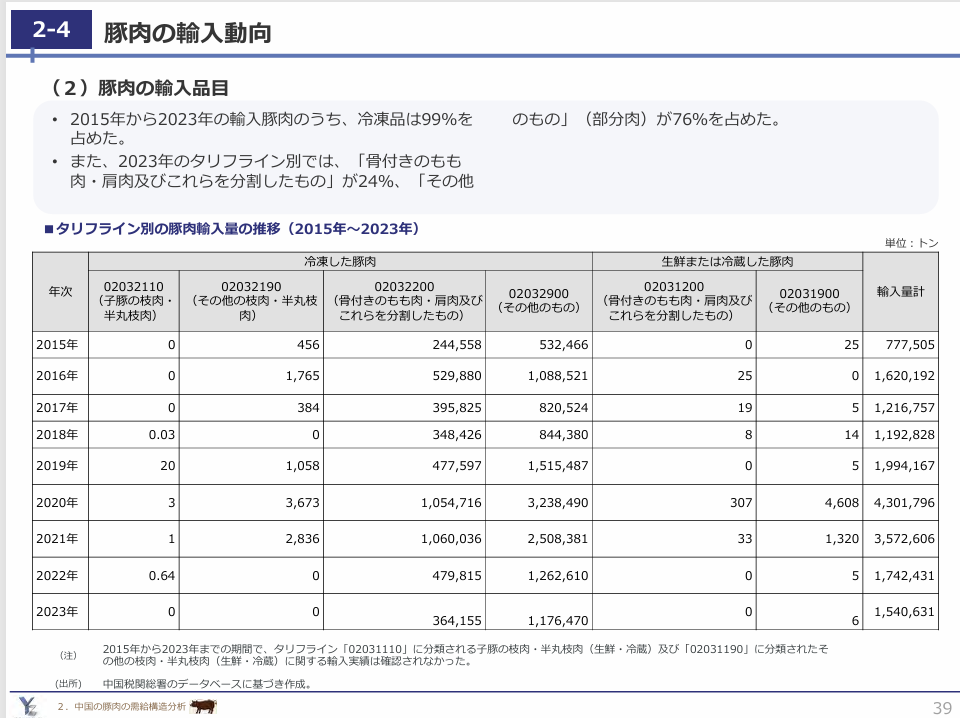Select the text ending 76%を占めた

(x=647, y=119)
